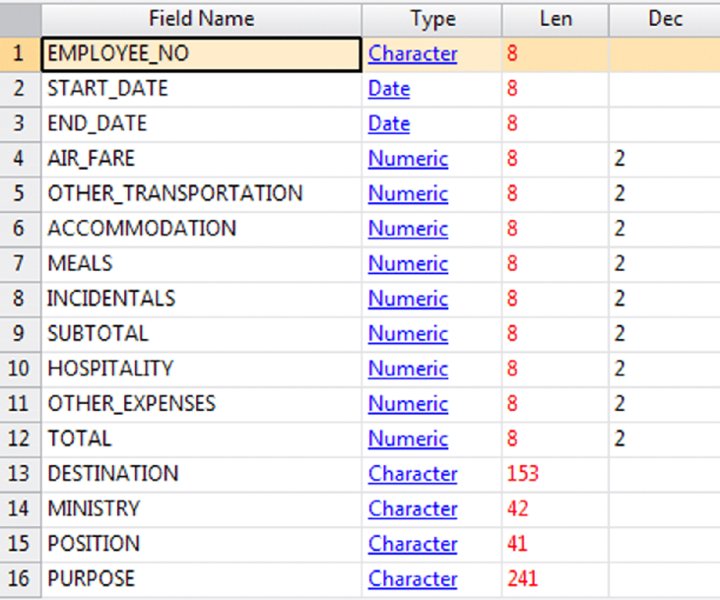Select row header number 7 for MEALS

tap(19, 264)
